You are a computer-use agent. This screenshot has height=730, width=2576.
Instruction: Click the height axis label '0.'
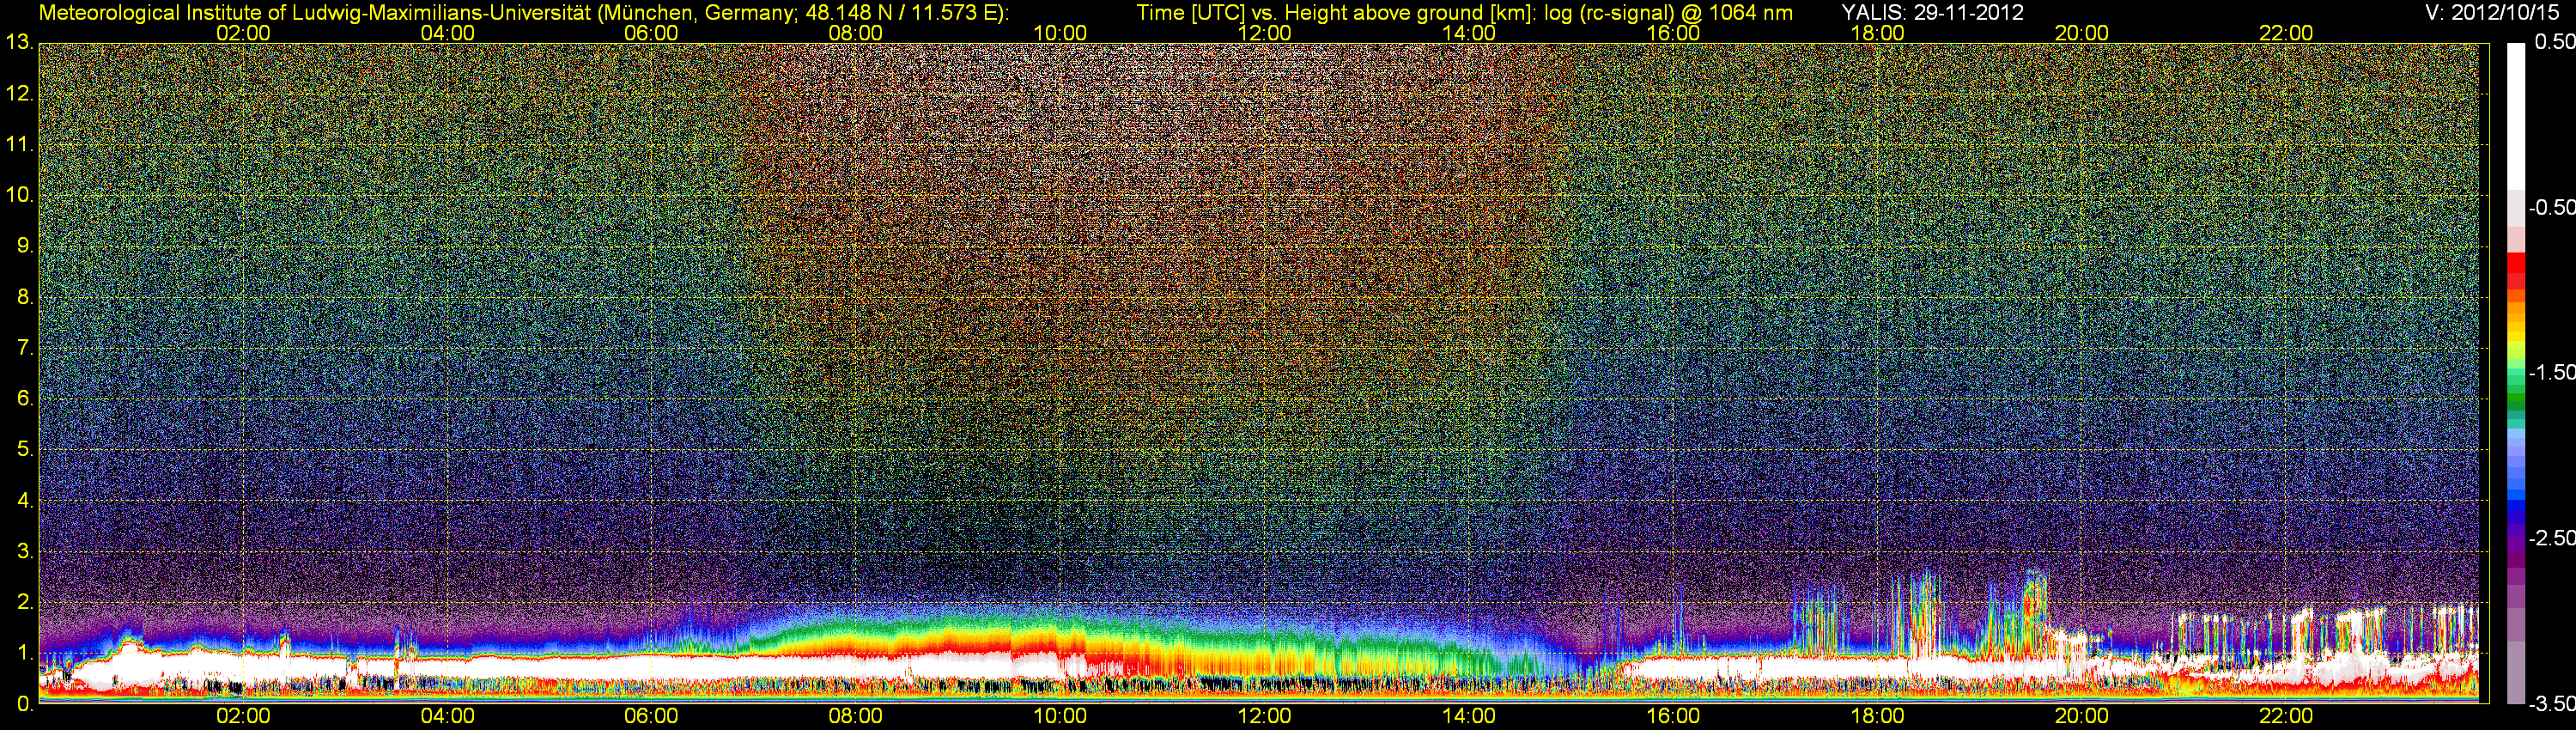click(25, 704)
